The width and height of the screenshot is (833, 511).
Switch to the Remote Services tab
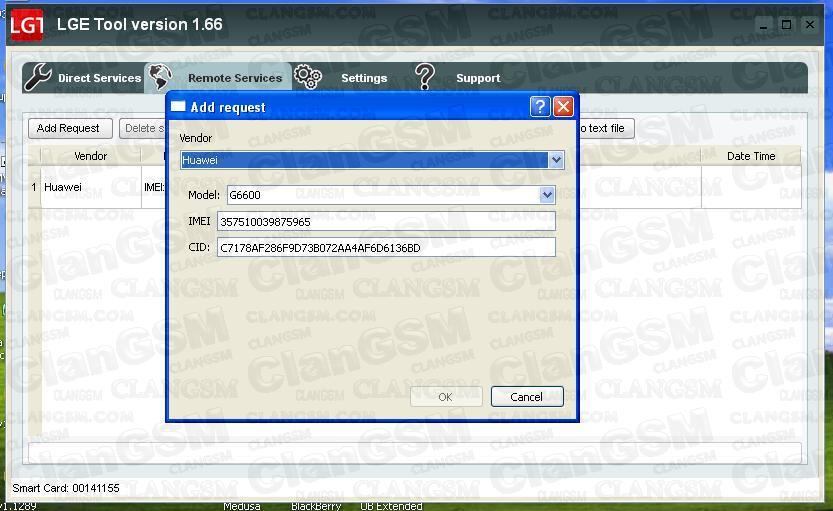218,78
